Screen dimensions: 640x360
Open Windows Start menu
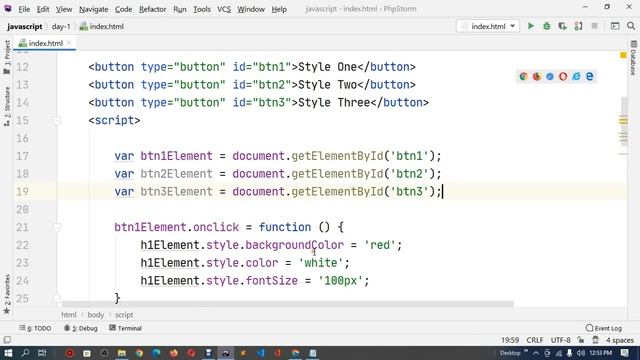8,353
